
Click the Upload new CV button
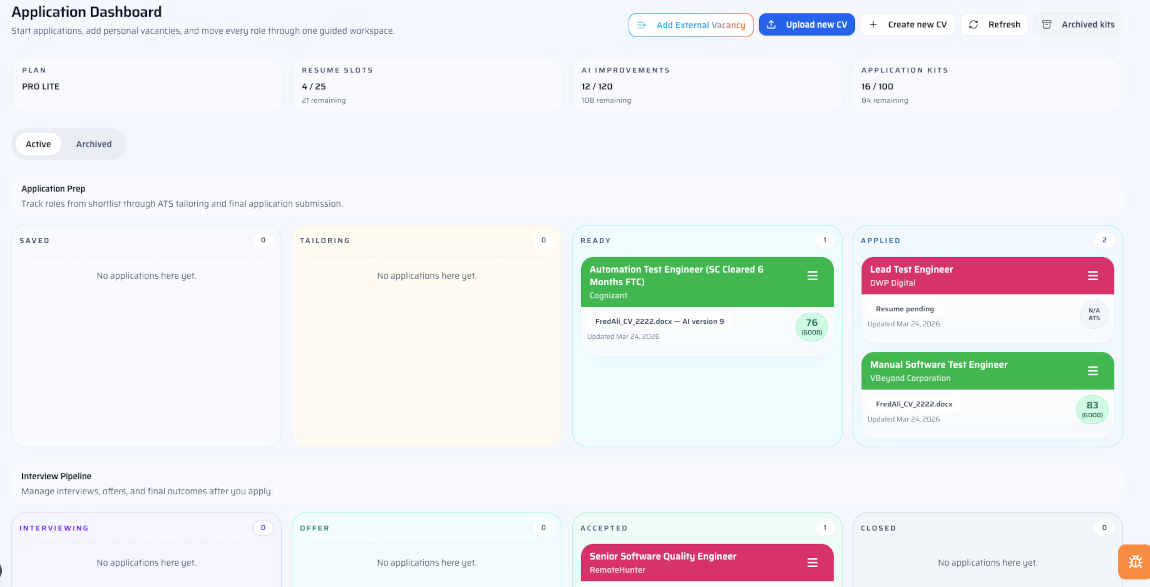click(807, 24)
